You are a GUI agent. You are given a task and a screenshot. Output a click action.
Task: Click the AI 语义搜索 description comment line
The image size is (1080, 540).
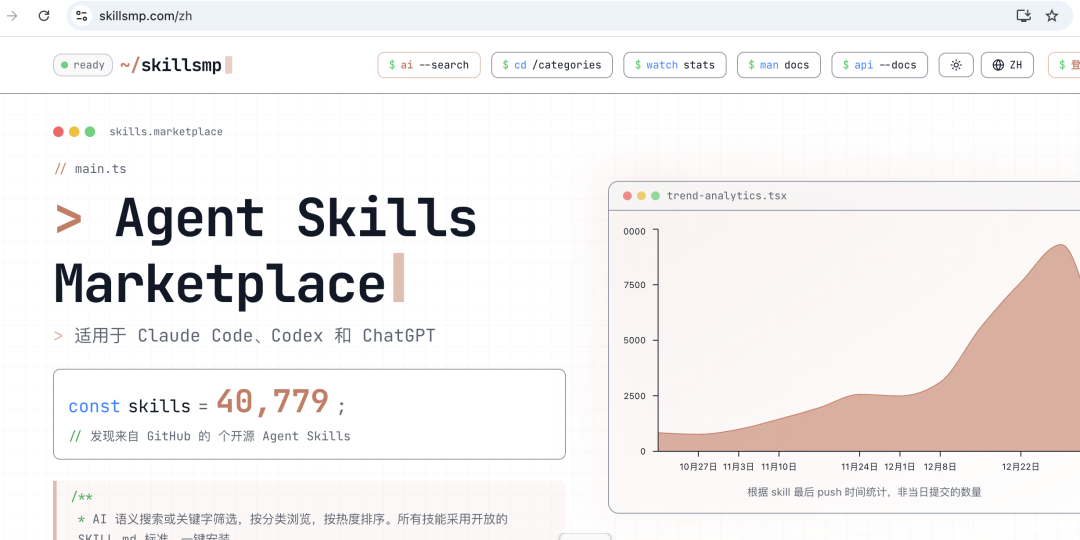coord(293,519)
